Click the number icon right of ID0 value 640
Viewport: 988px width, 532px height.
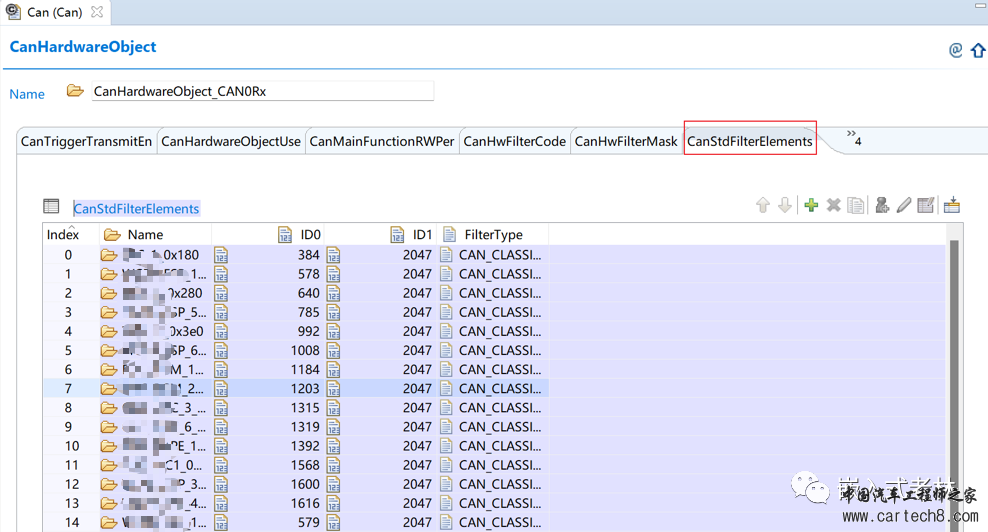tap(333, 293)
